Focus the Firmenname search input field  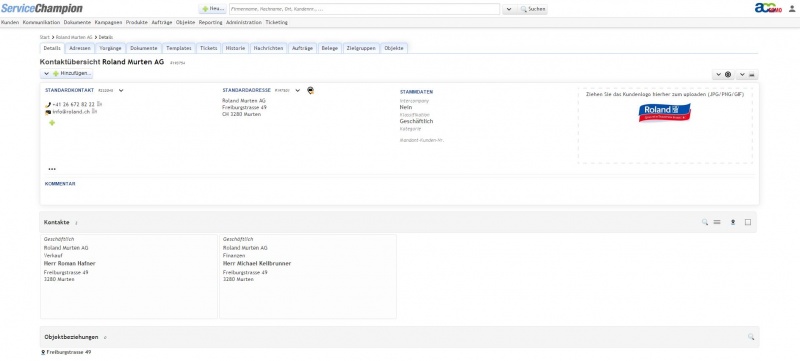[x=364, y=9]
